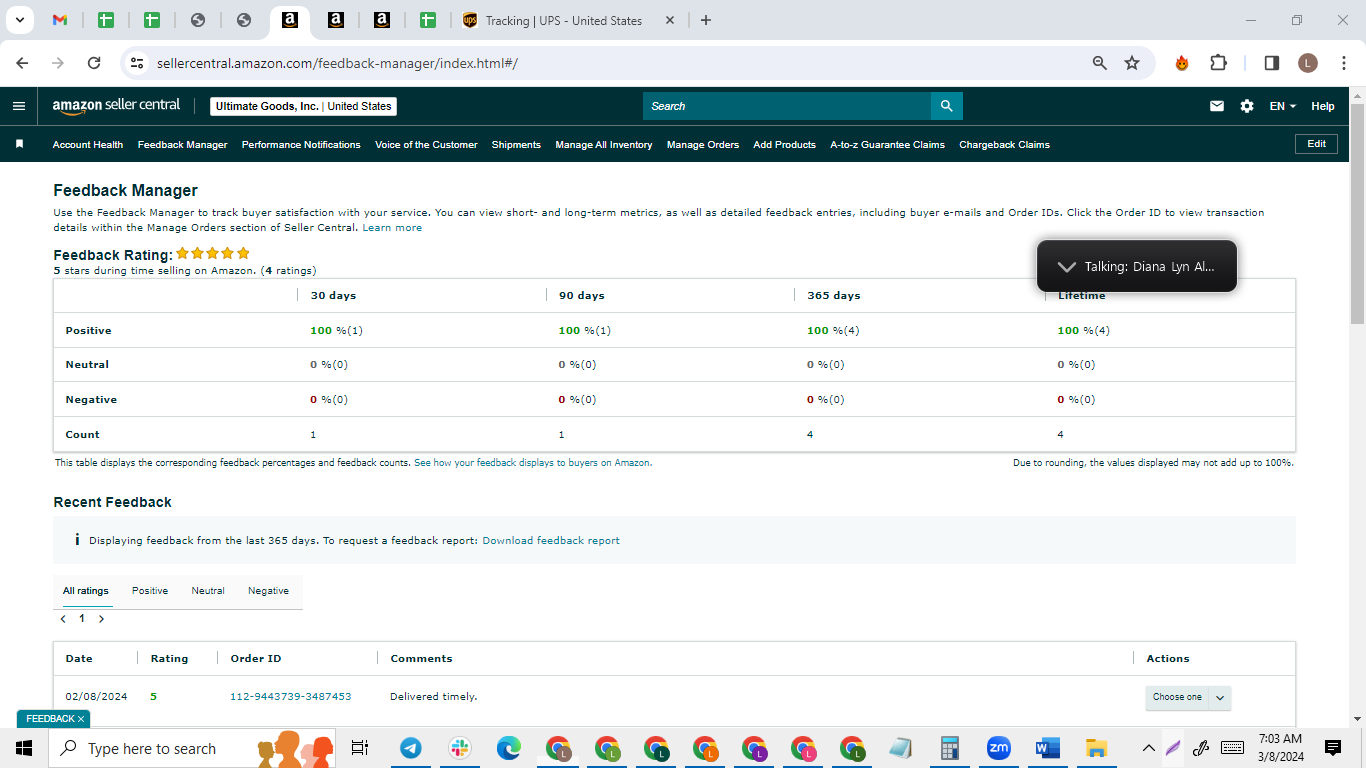Select the Neutral ratings tab
This screenshot has width=1366, height=768.
pyautogui.click(x=208, y=591)
